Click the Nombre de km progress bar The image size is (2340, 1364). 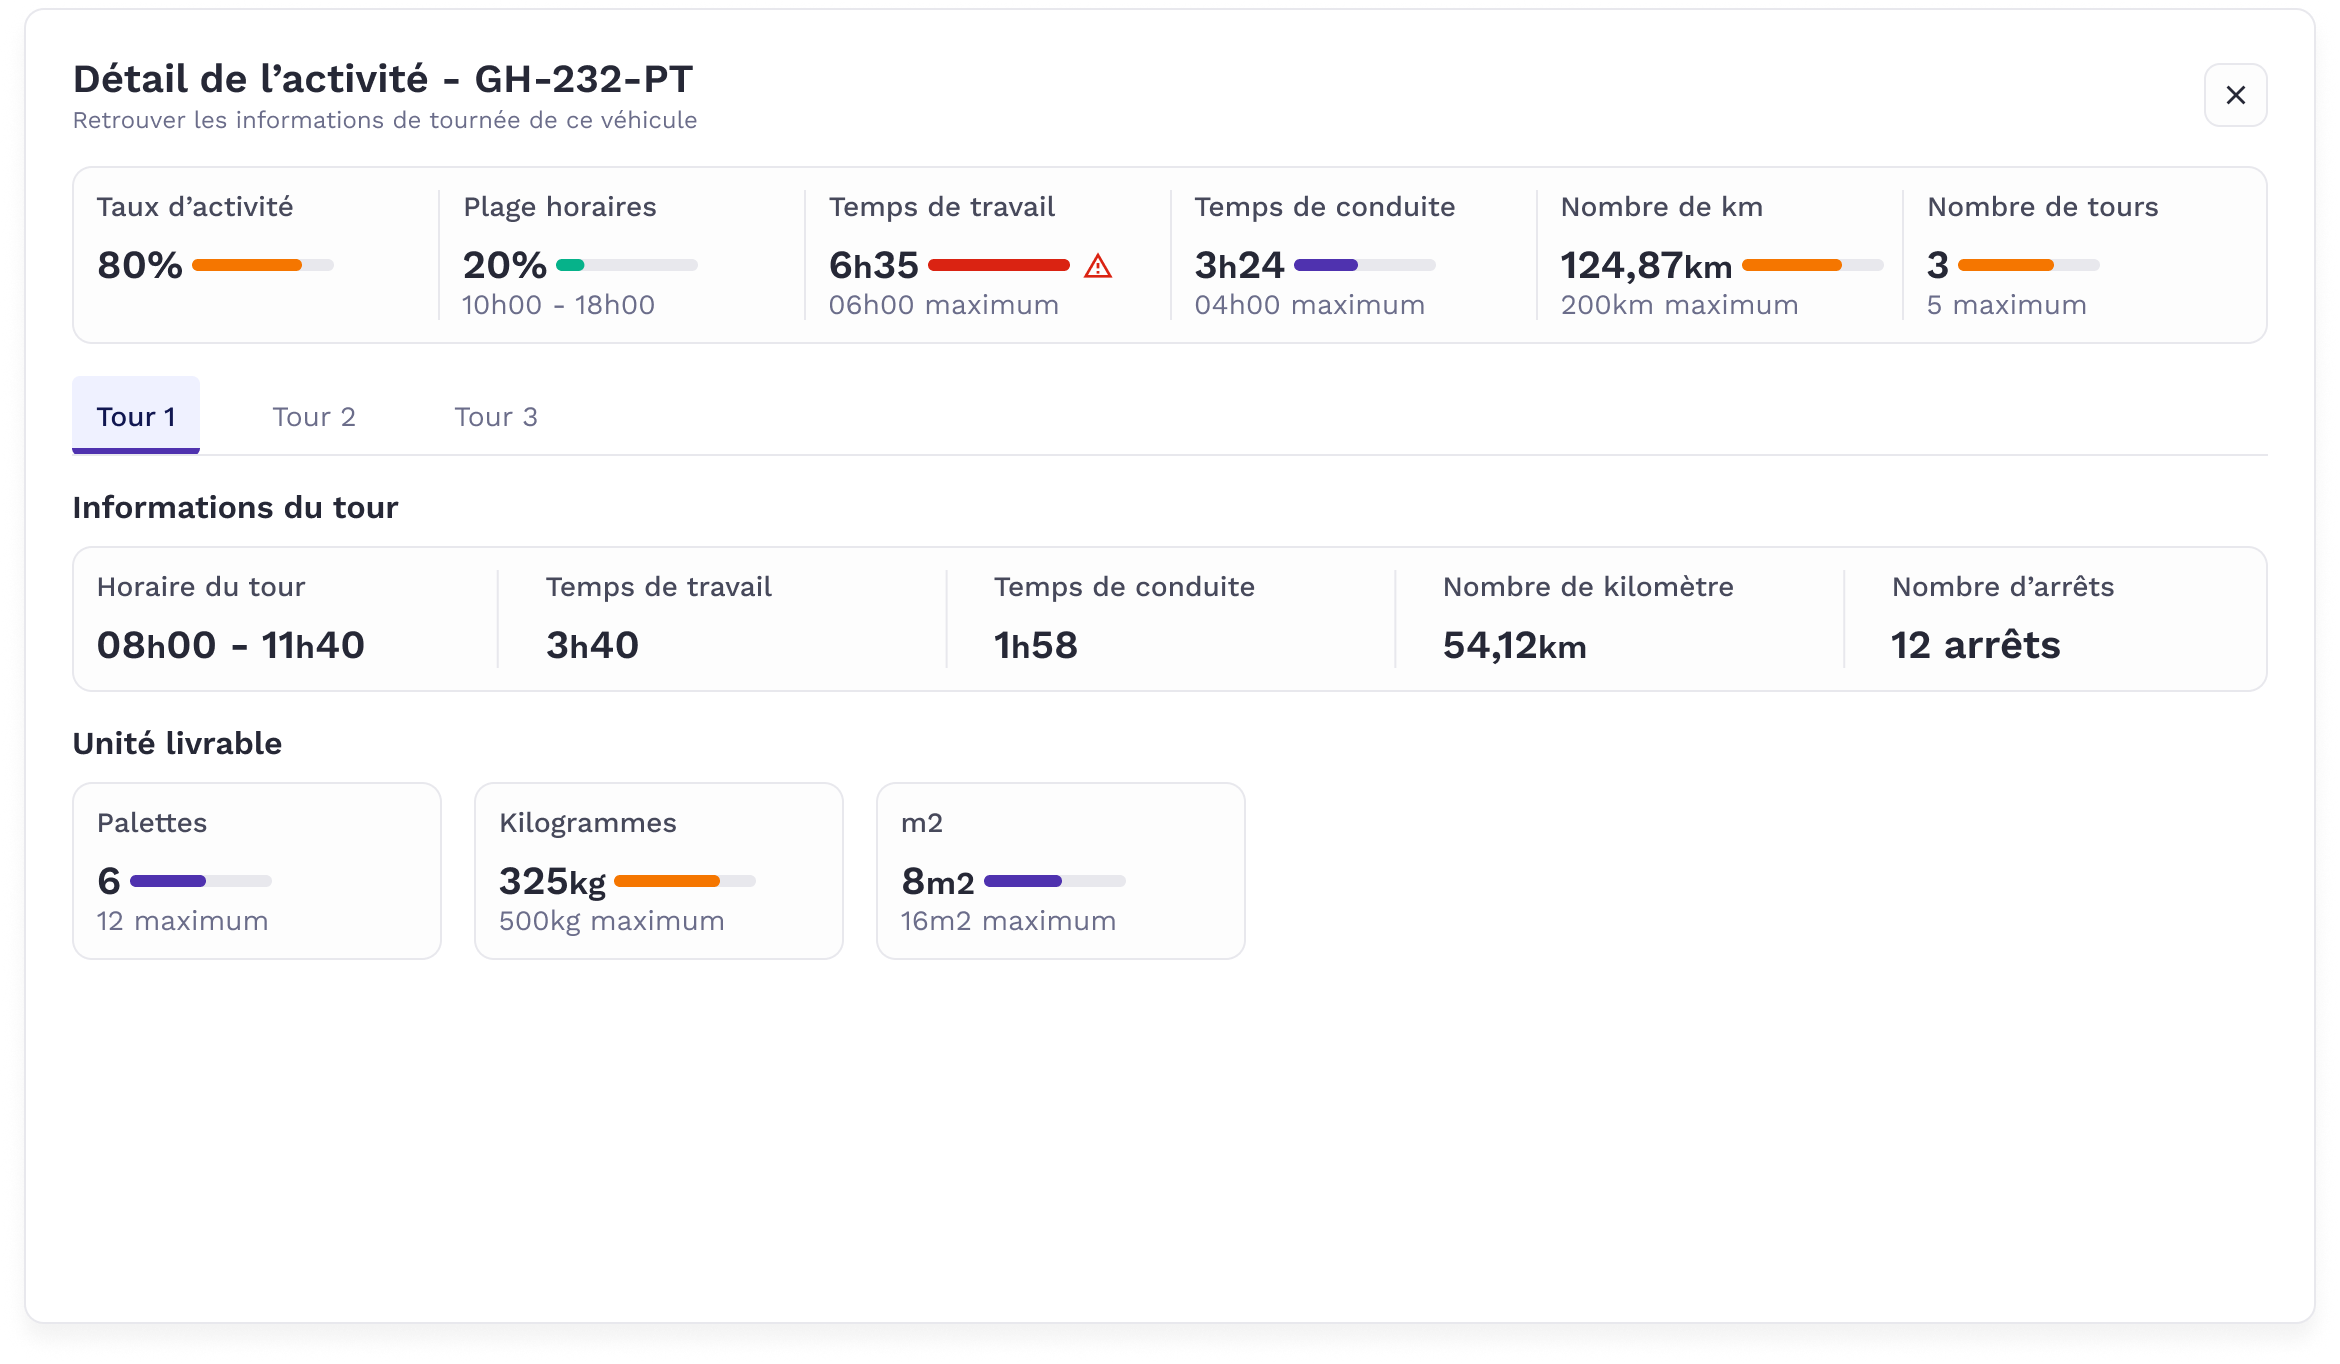1811,265
